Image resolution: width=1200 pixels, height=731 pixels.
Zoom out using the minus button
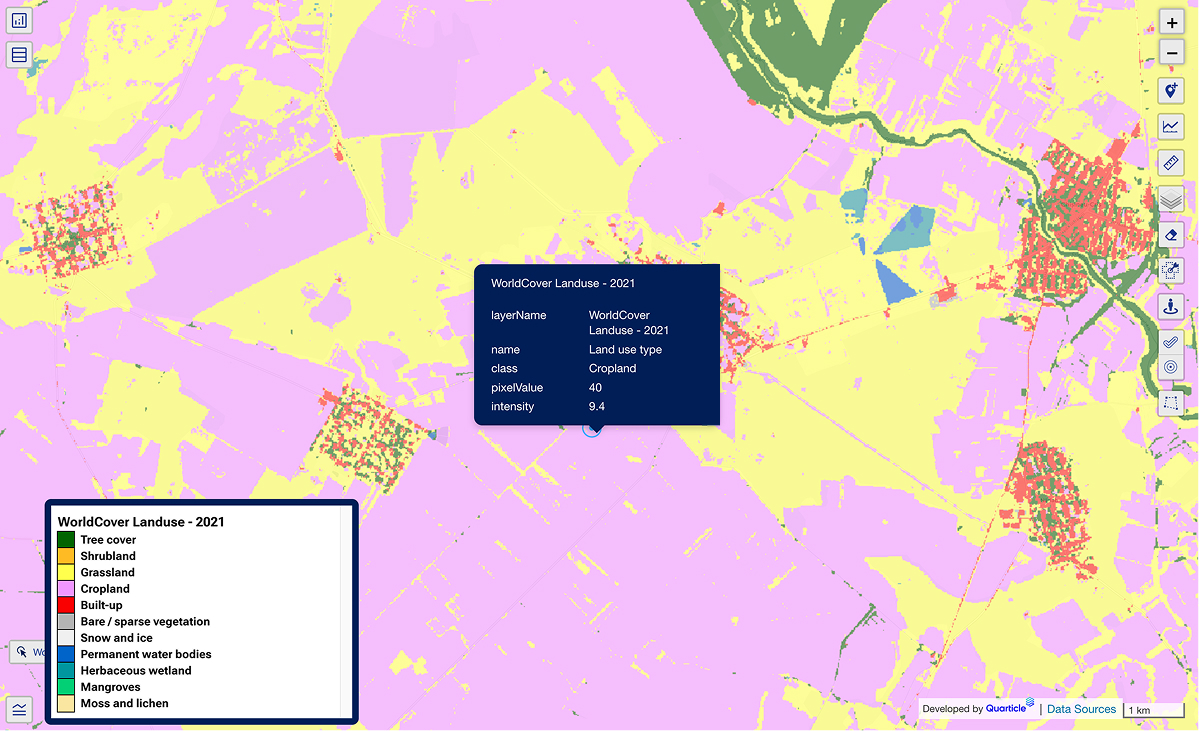click(1170, 54)
